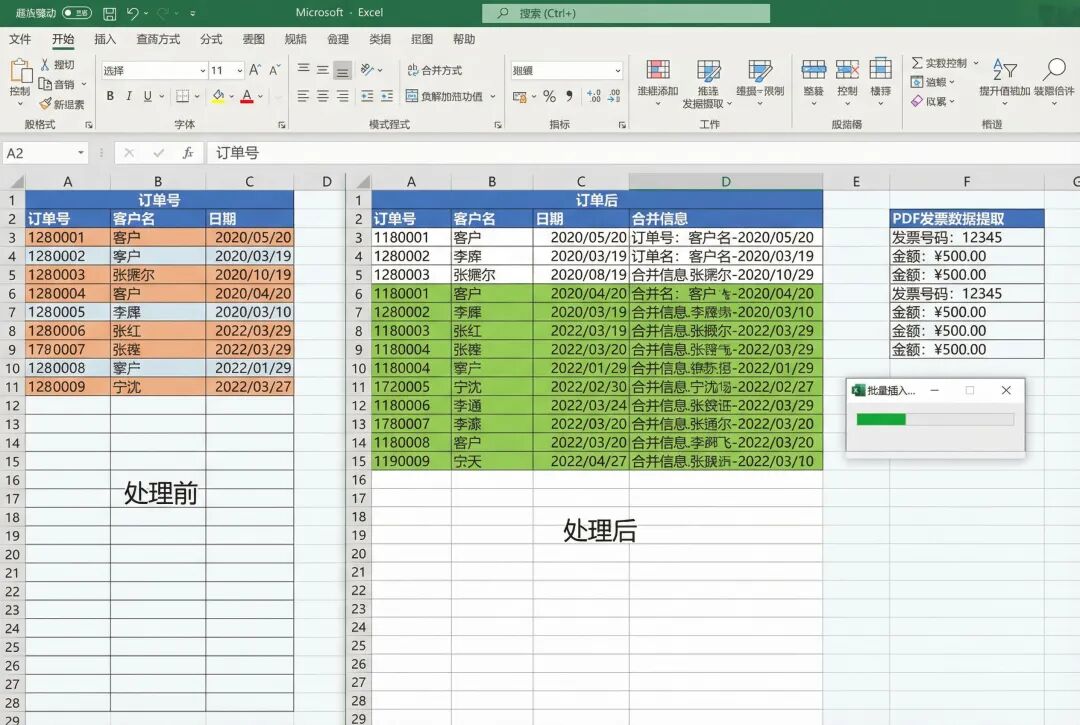Open the 文件 menu tab

(x=20, y=39)
